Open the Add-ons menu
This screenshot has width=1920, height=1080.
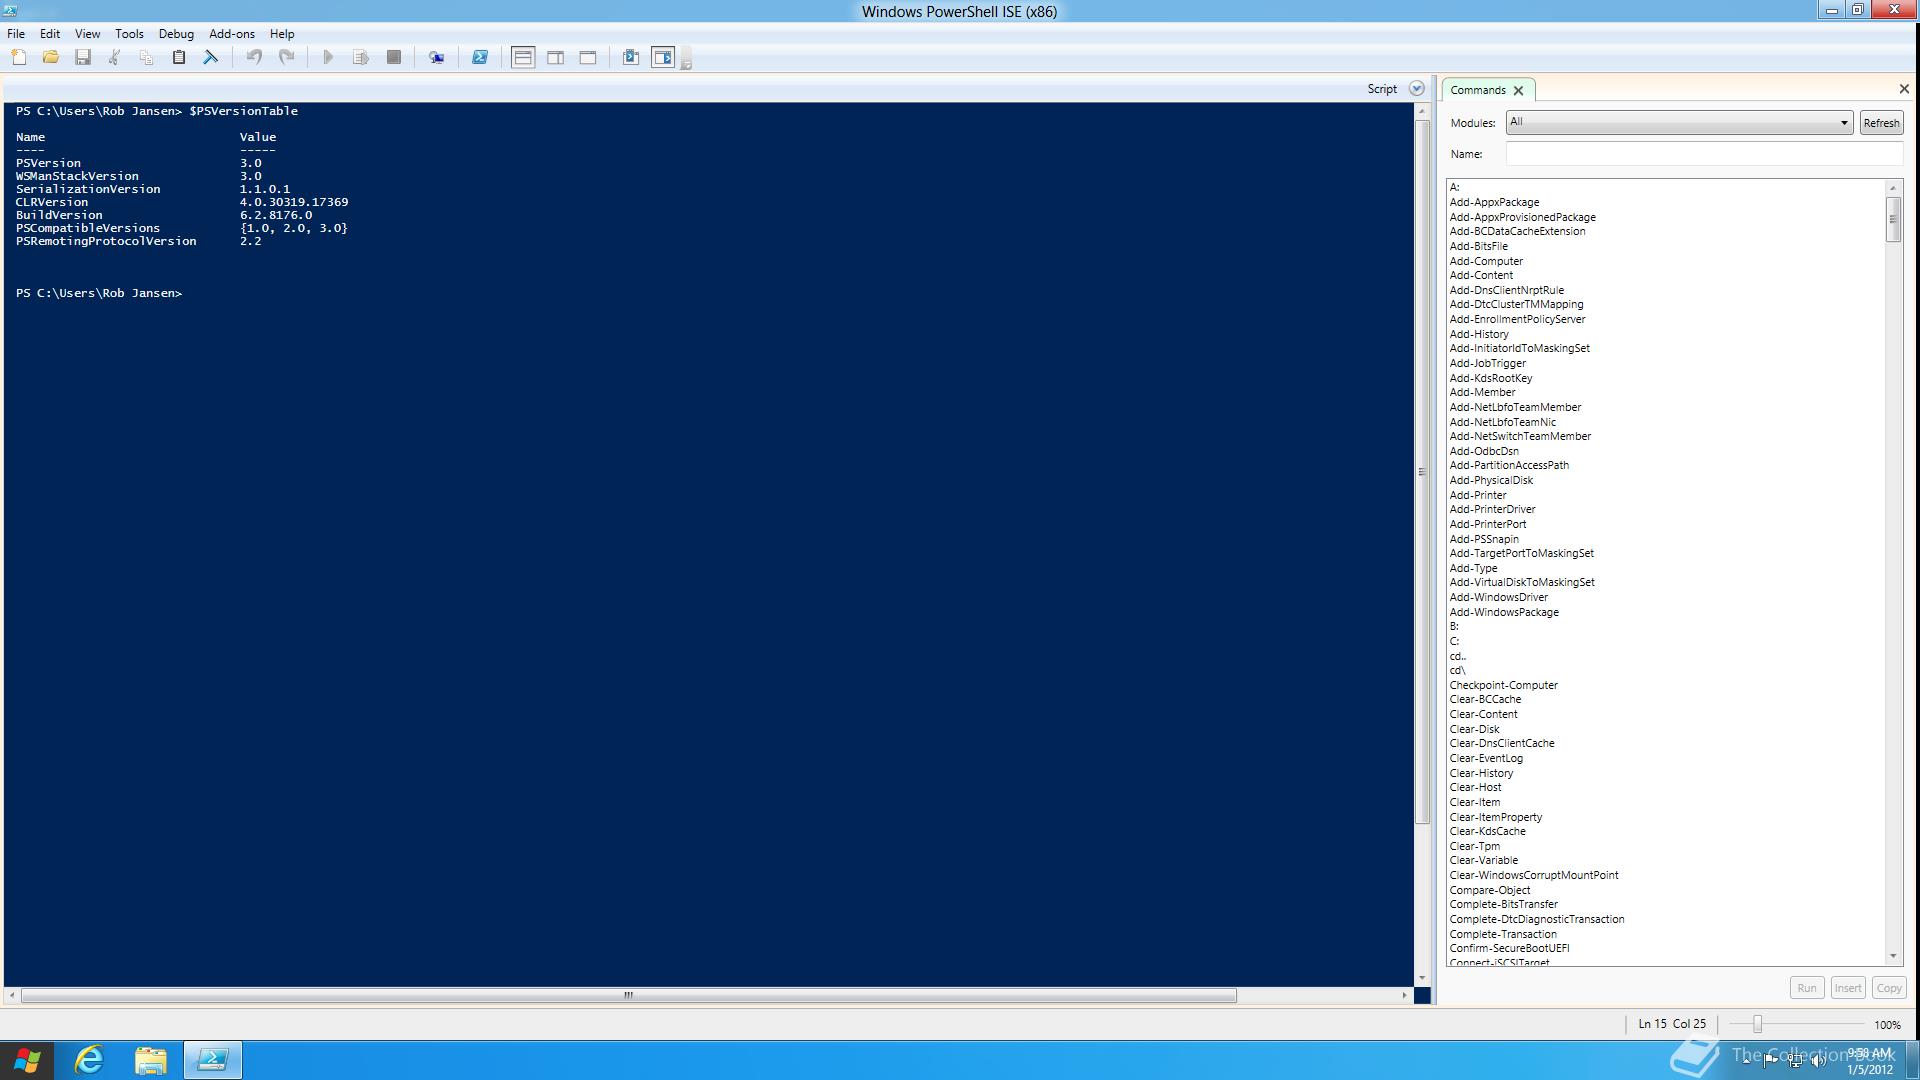tap(232, 34)
